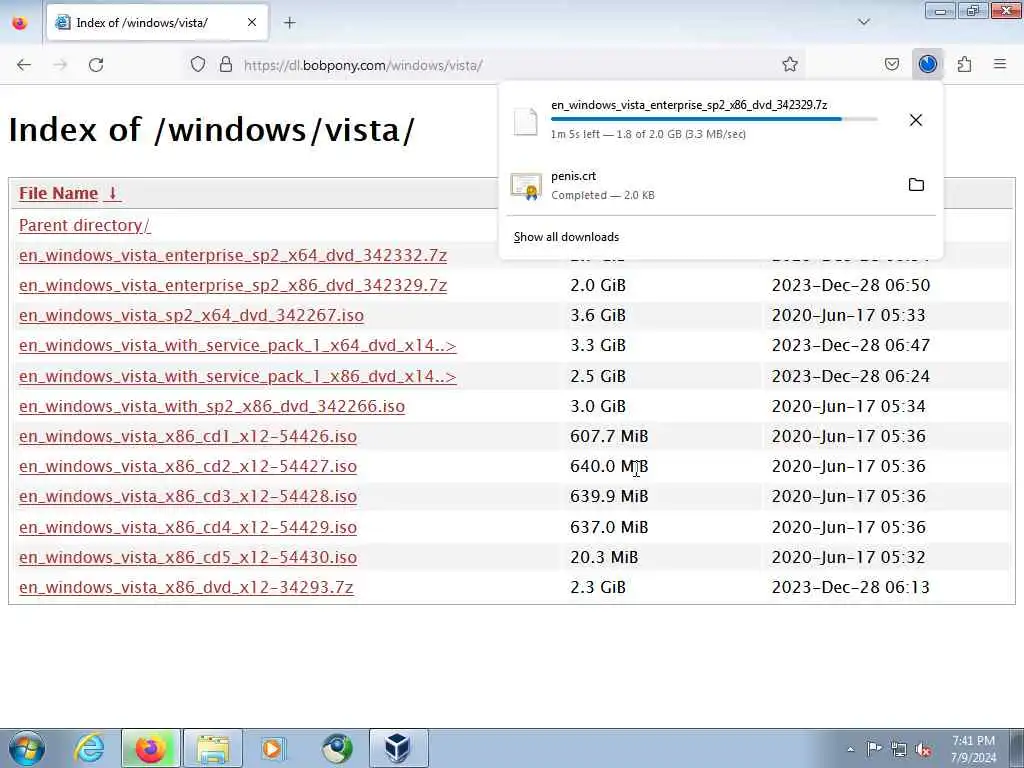Download en_windows_vista_x86_cd5_x12-54430.iso
1024x768 pixels.
(188, 557)
